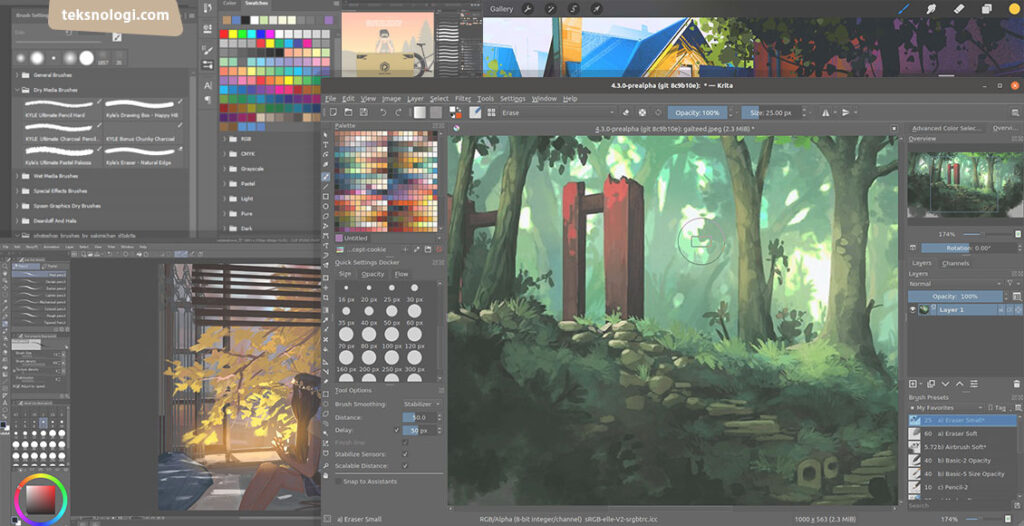Select the Freehand Brush tool in Krita toolbox

tap(326, 176)
